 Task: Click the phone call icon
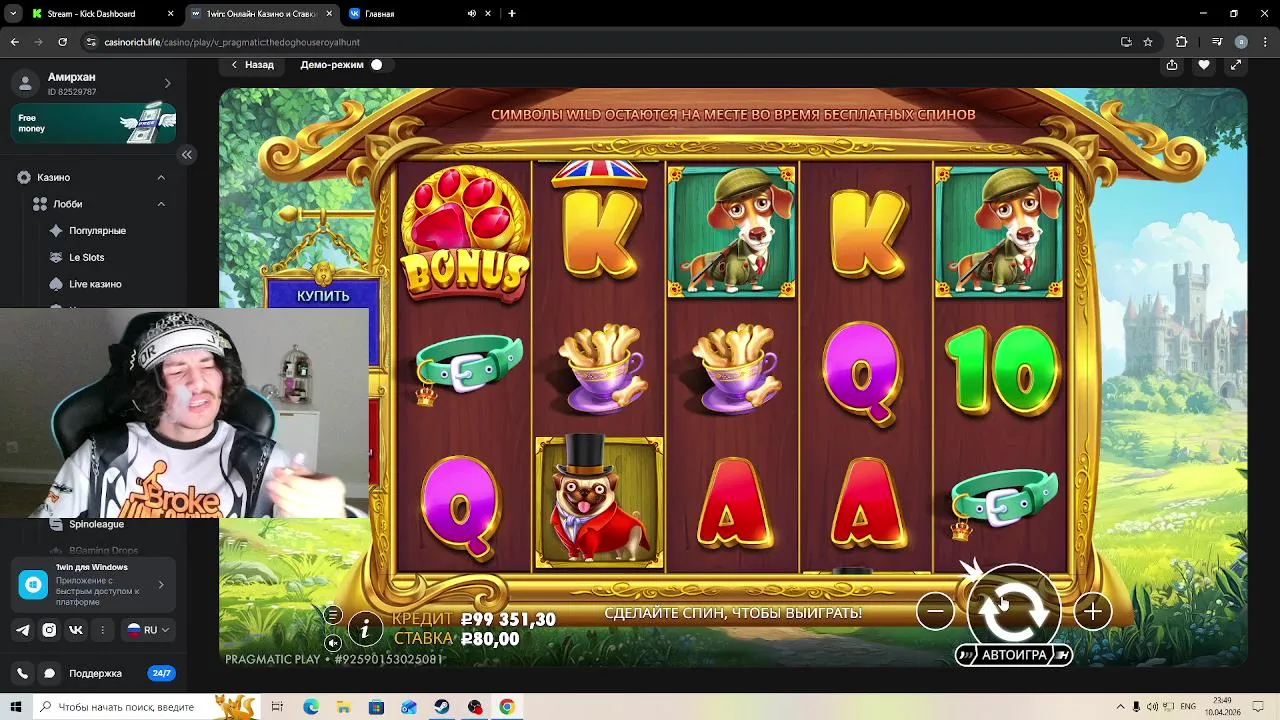point(23,673)
